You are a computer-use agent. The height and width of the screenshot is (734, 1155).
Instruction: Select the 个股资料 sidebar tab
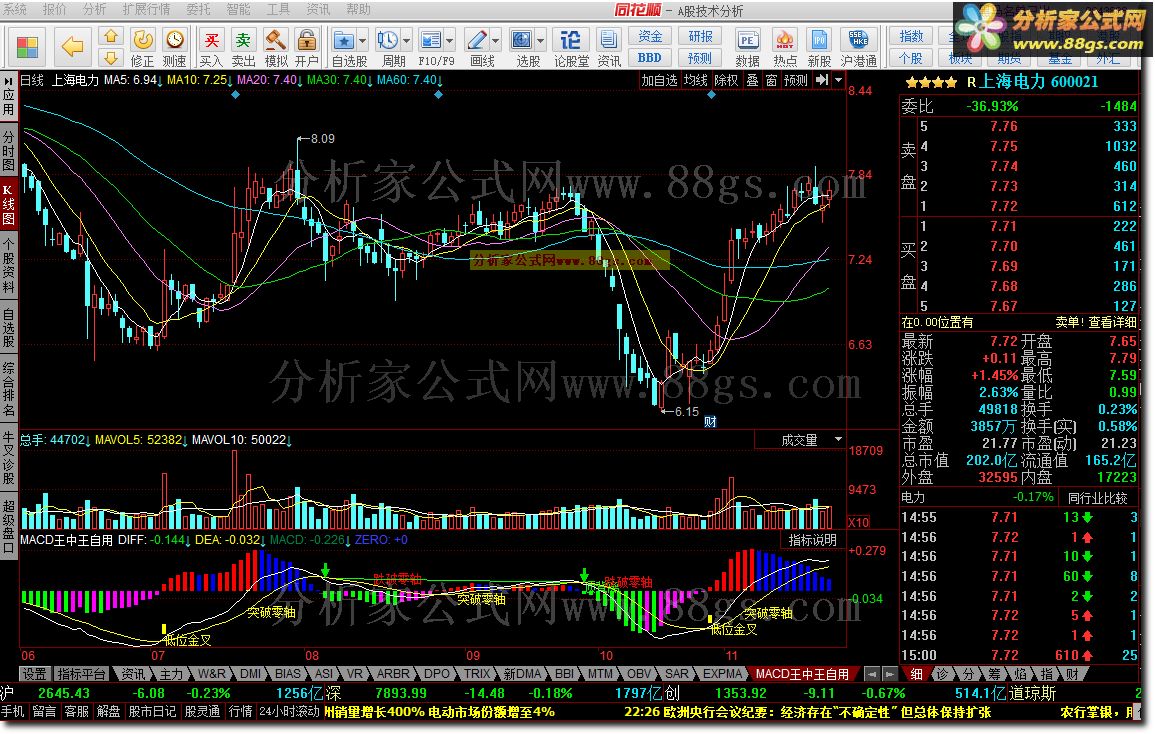[x=8, y=266]
